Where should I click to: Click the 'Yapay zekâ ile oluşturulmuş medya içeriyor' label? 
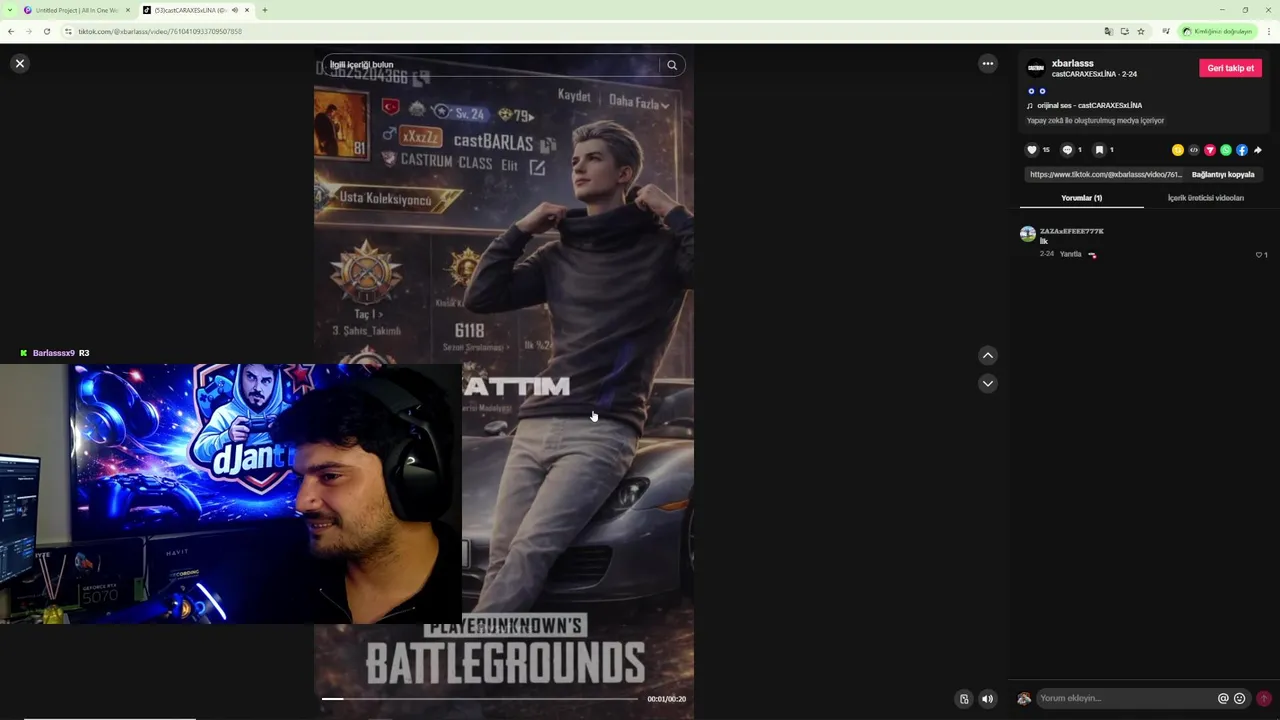(x=1095, y=121)
